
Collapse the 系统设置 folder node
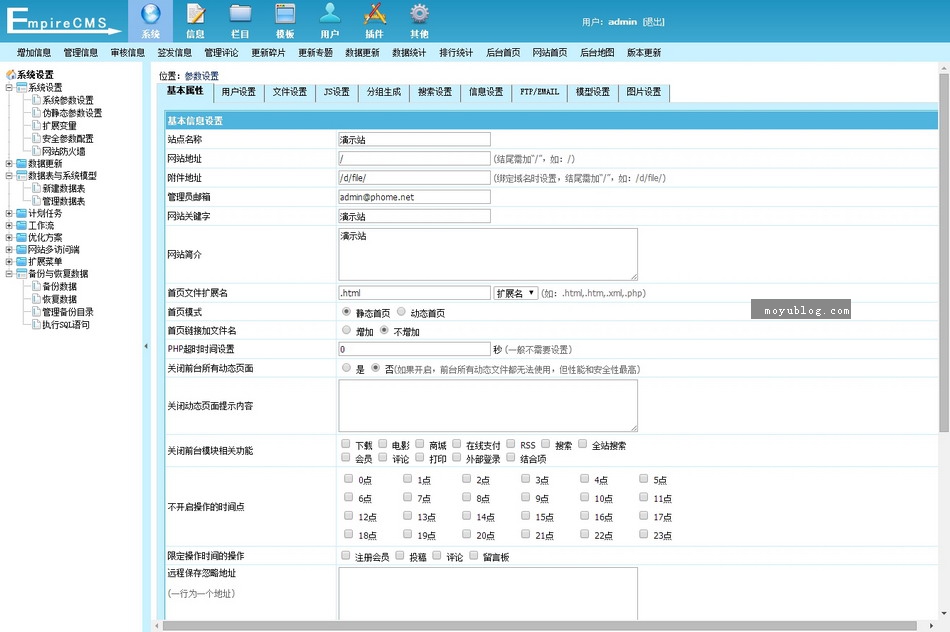9,87
